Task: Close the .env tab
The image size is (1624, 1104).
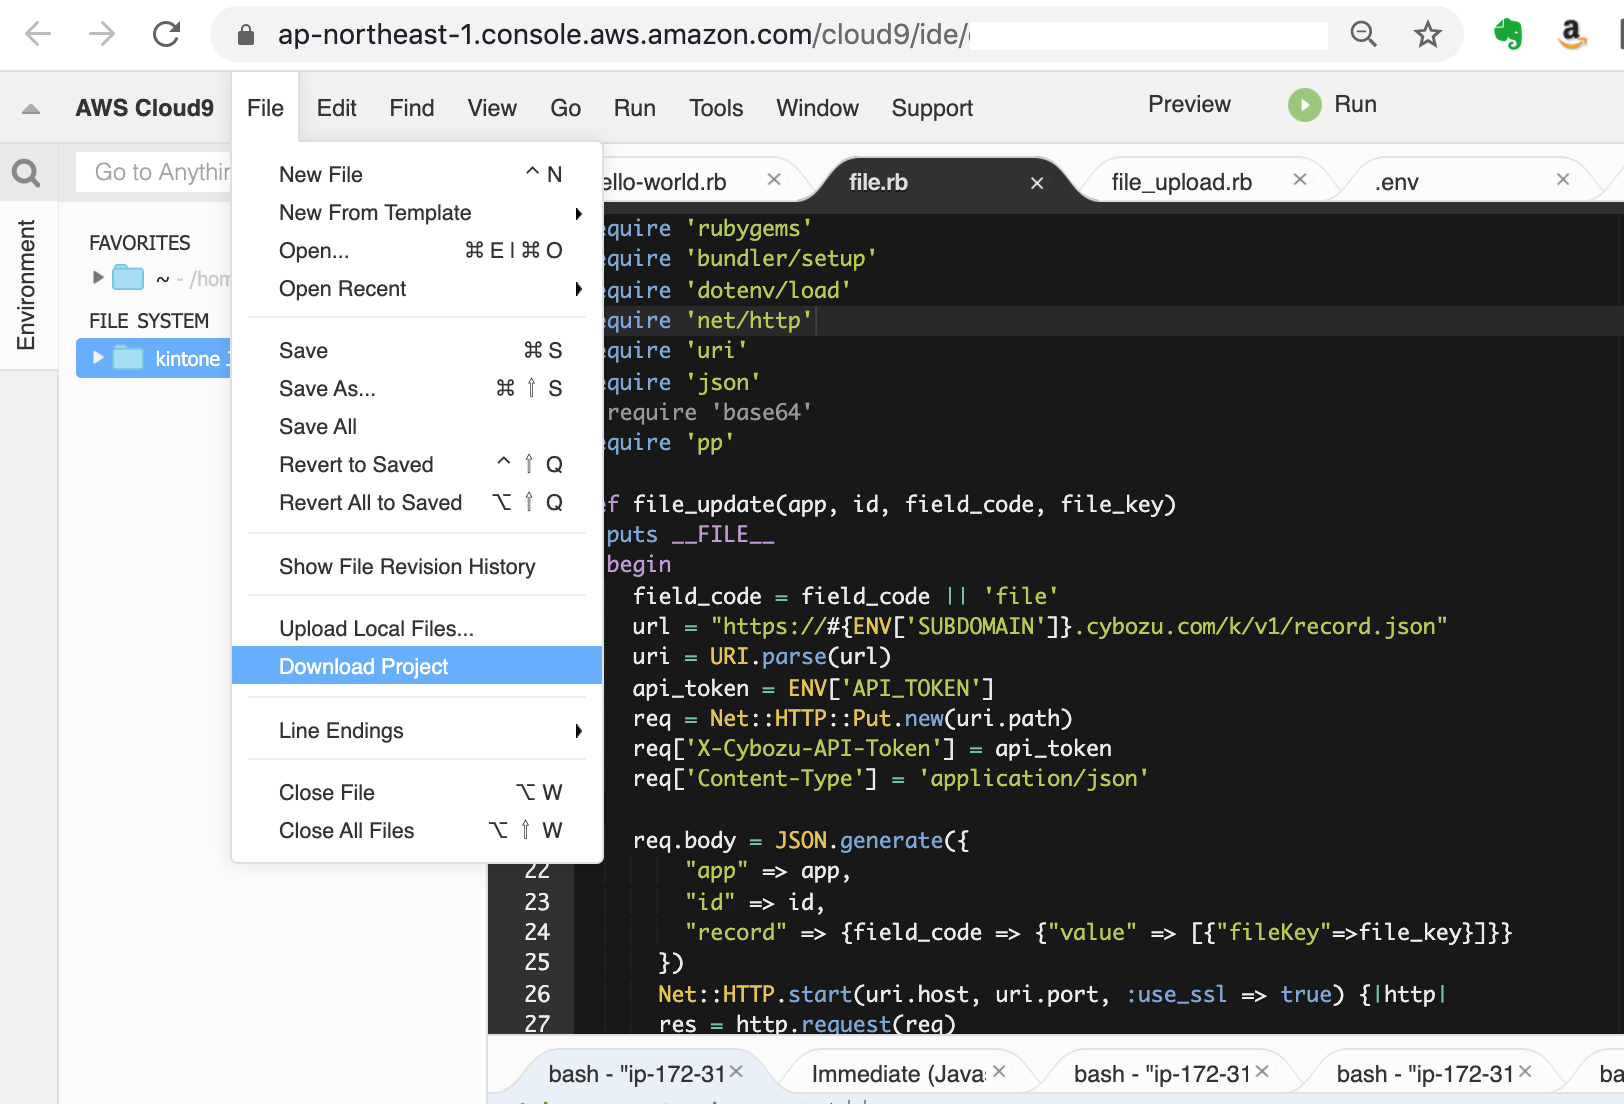Action: pyautogui.click(x=1563, y=180)
